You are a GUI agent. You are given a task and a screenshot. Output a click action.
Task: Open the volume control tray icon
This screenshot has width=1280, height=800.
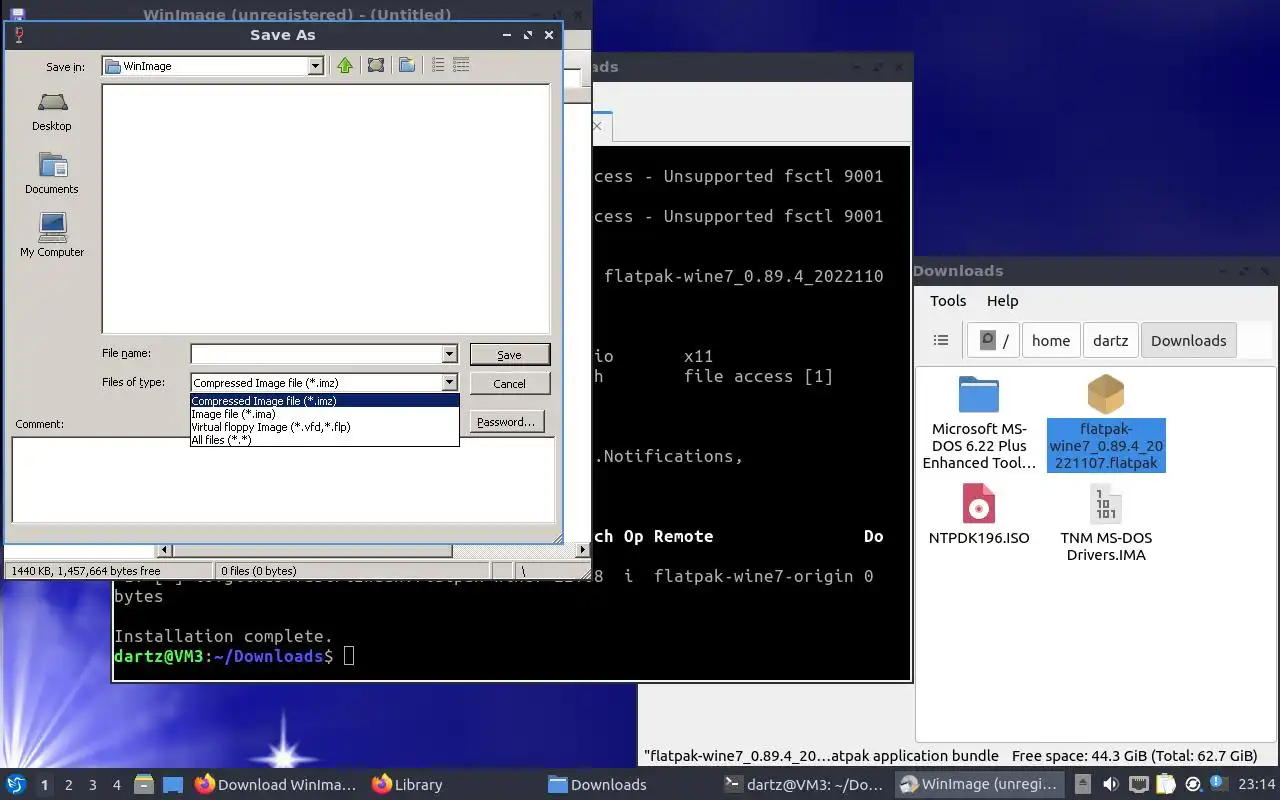[1111, 785]
